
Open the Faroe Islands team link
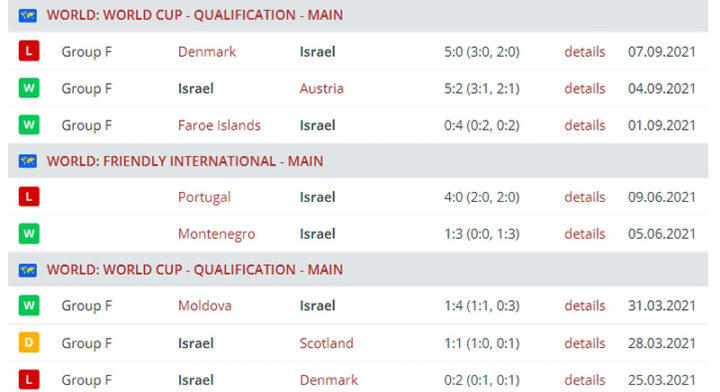pos(219,125)
